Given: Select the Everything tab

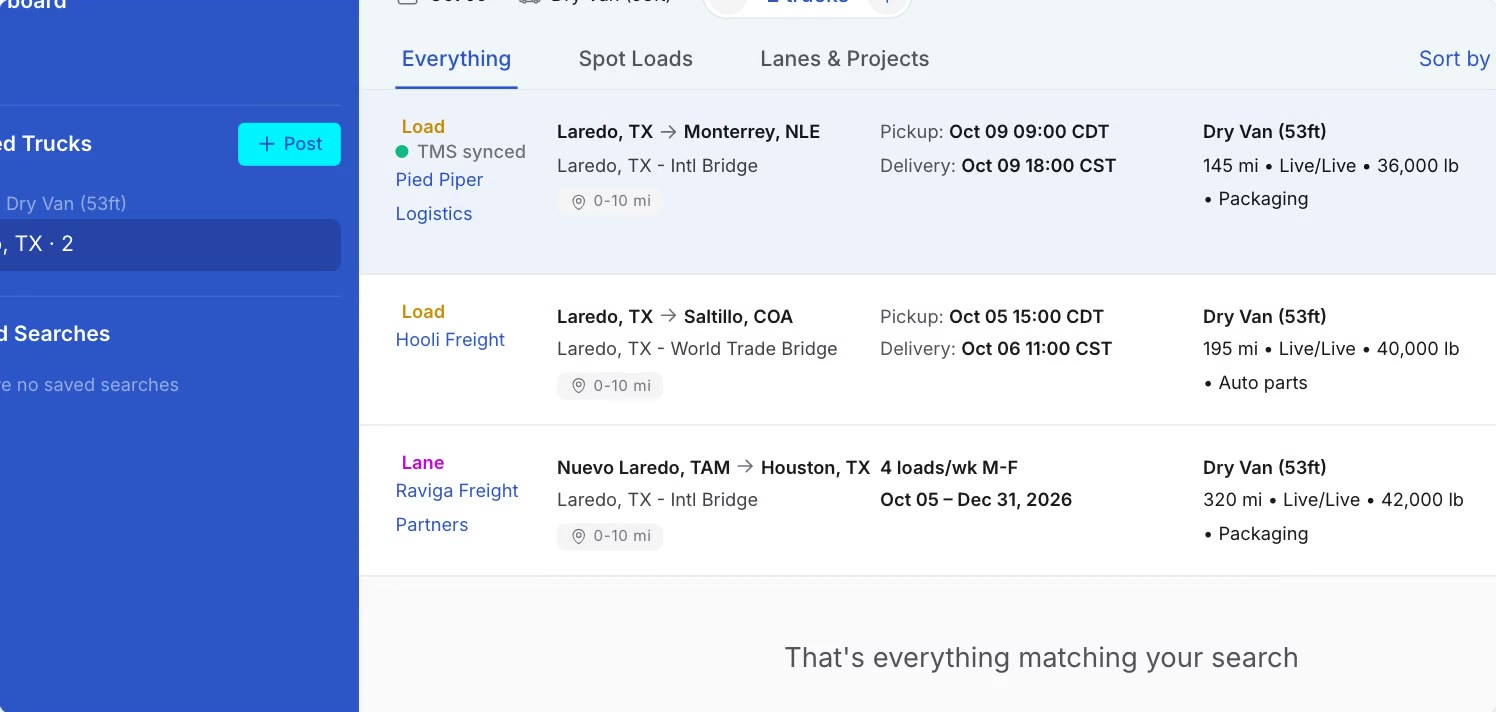Looking at the screenshot, I should click(x=456, y=59).
